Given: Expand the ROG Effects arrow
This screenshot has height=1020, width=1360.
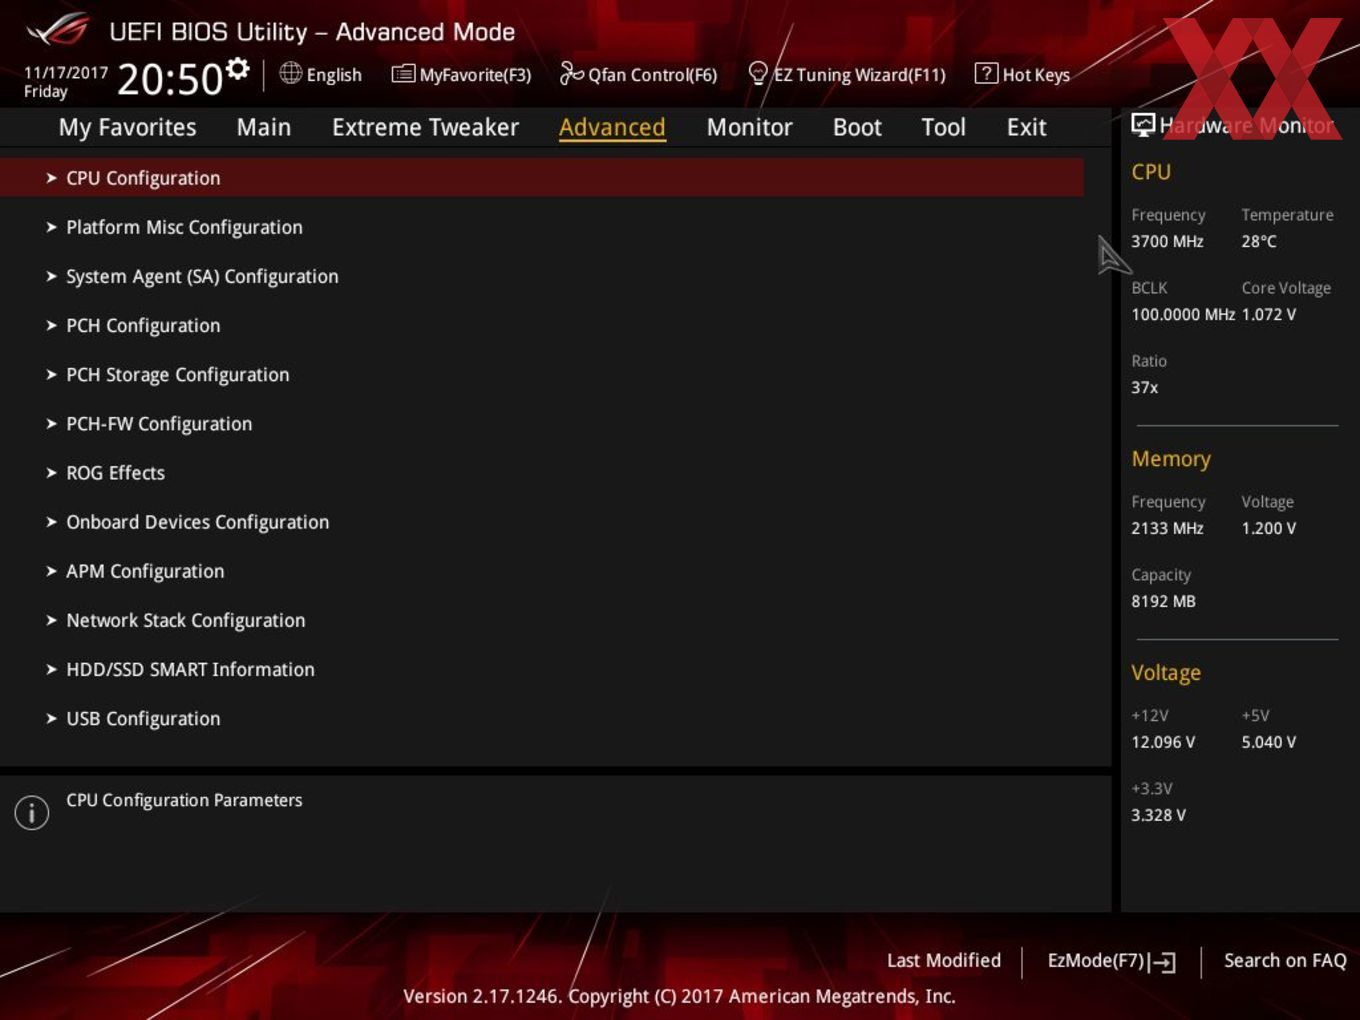Looking at the screenshot, I should [51, 472].
